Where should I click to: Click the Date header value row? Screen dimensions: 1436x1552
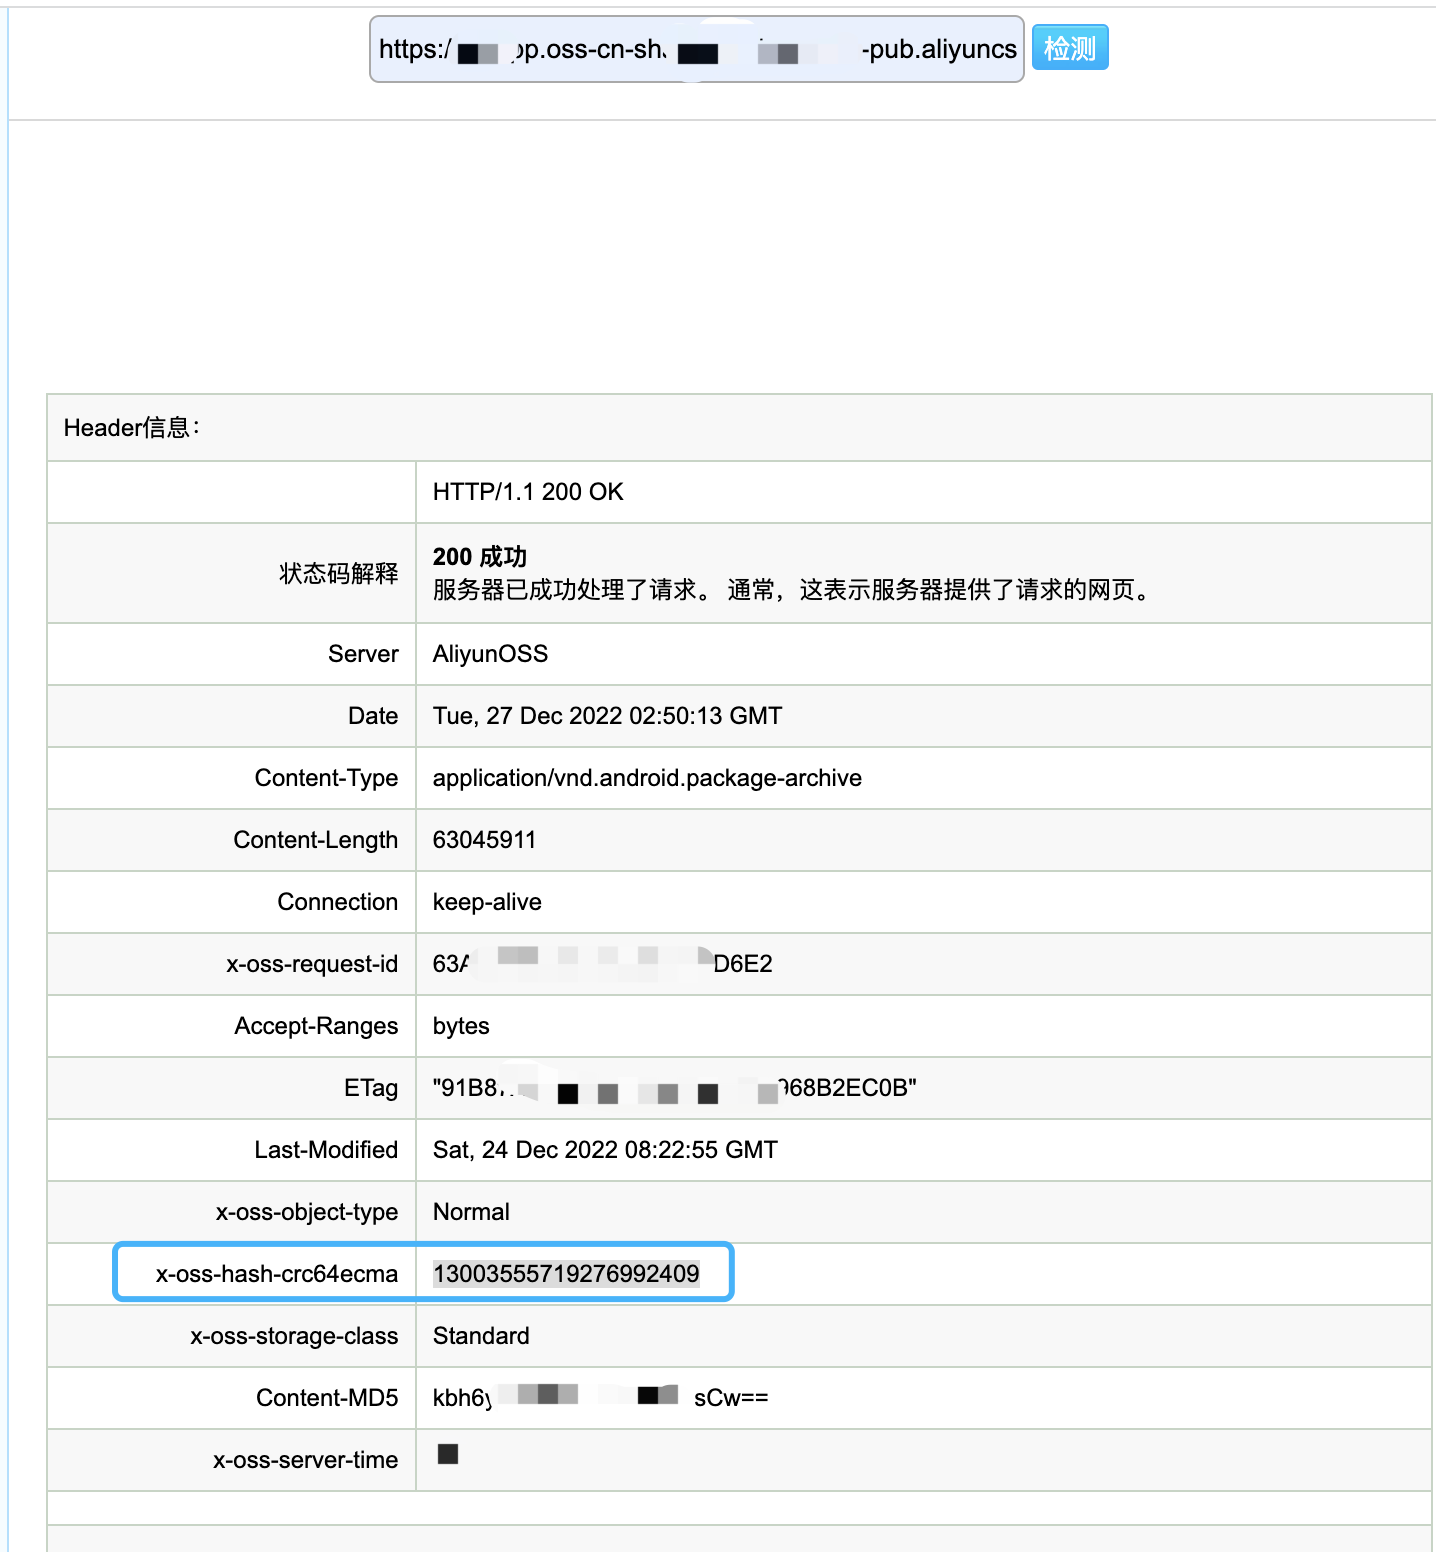tap(606, 716)
